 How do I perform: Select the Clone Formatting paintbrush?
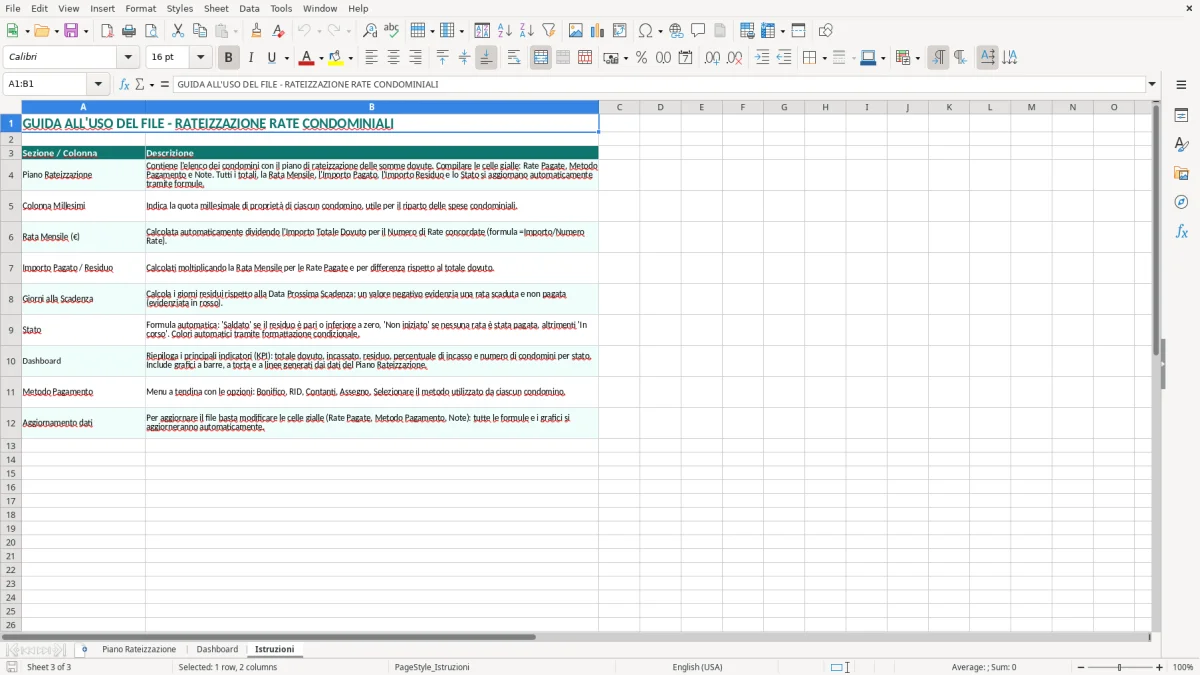[257, 31]
